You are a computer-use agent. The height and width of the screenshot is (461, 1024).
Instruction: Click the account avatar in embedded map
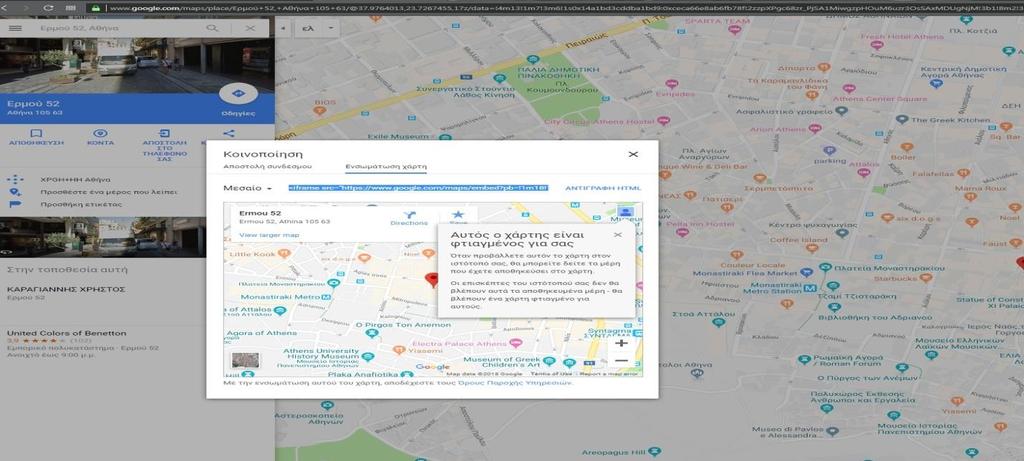coord(625,212)
